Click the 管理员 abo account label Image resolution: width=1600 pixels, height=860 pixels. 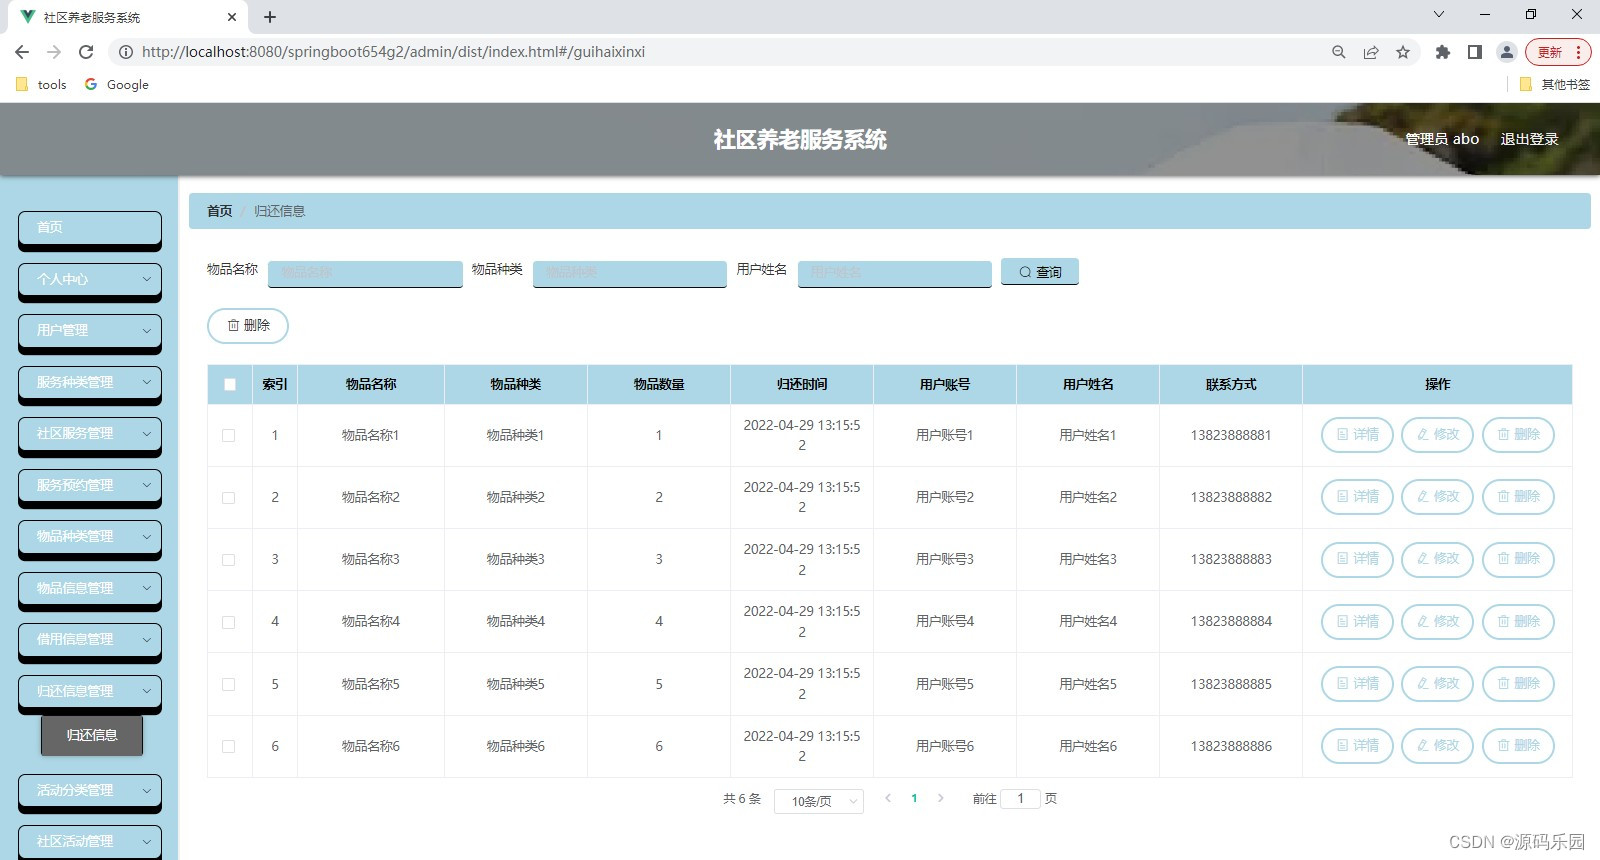(1442, 139)
